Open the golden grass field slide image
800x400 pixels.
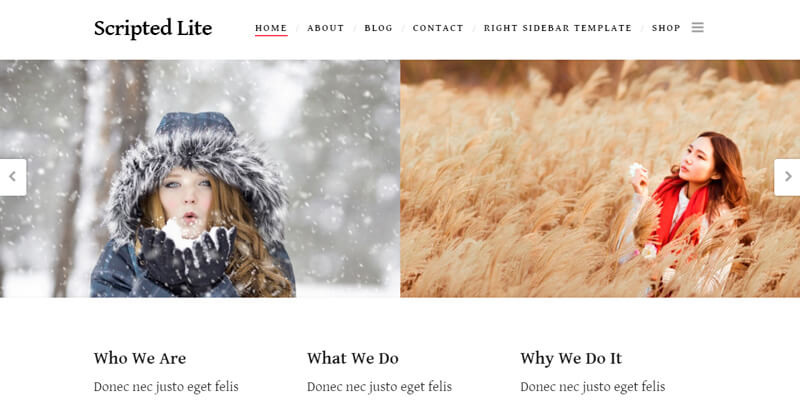click(x=600, y=179)
